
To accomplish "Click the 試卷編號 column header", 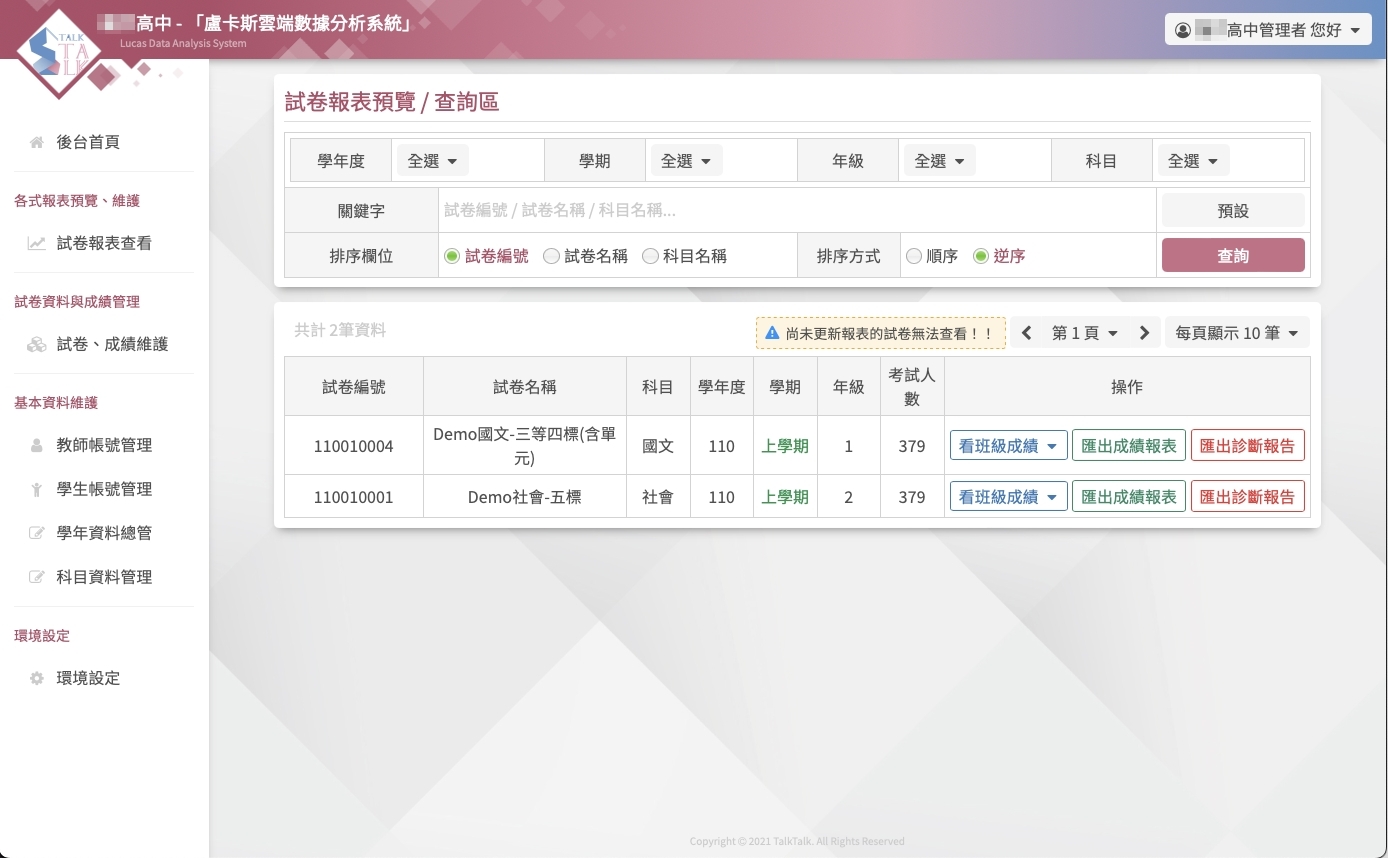I will pos(354,387).
